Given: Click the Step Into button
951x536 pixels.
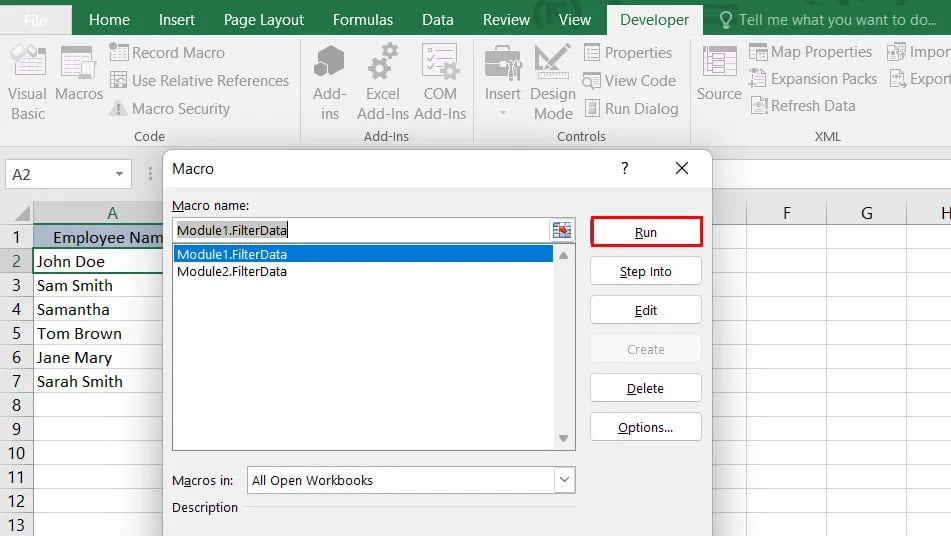Looking at the screenshot, I should pos(646,272).
